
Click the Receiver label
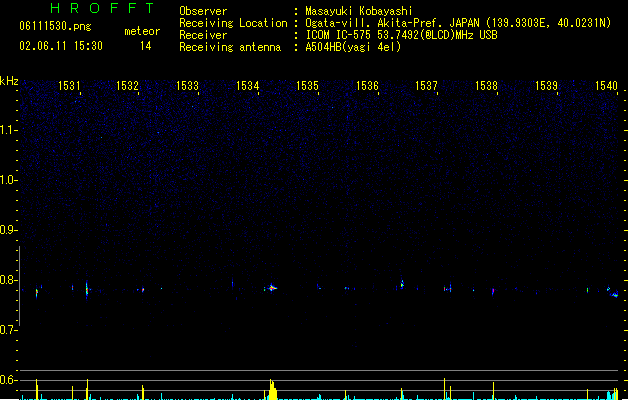pos(203,35)
